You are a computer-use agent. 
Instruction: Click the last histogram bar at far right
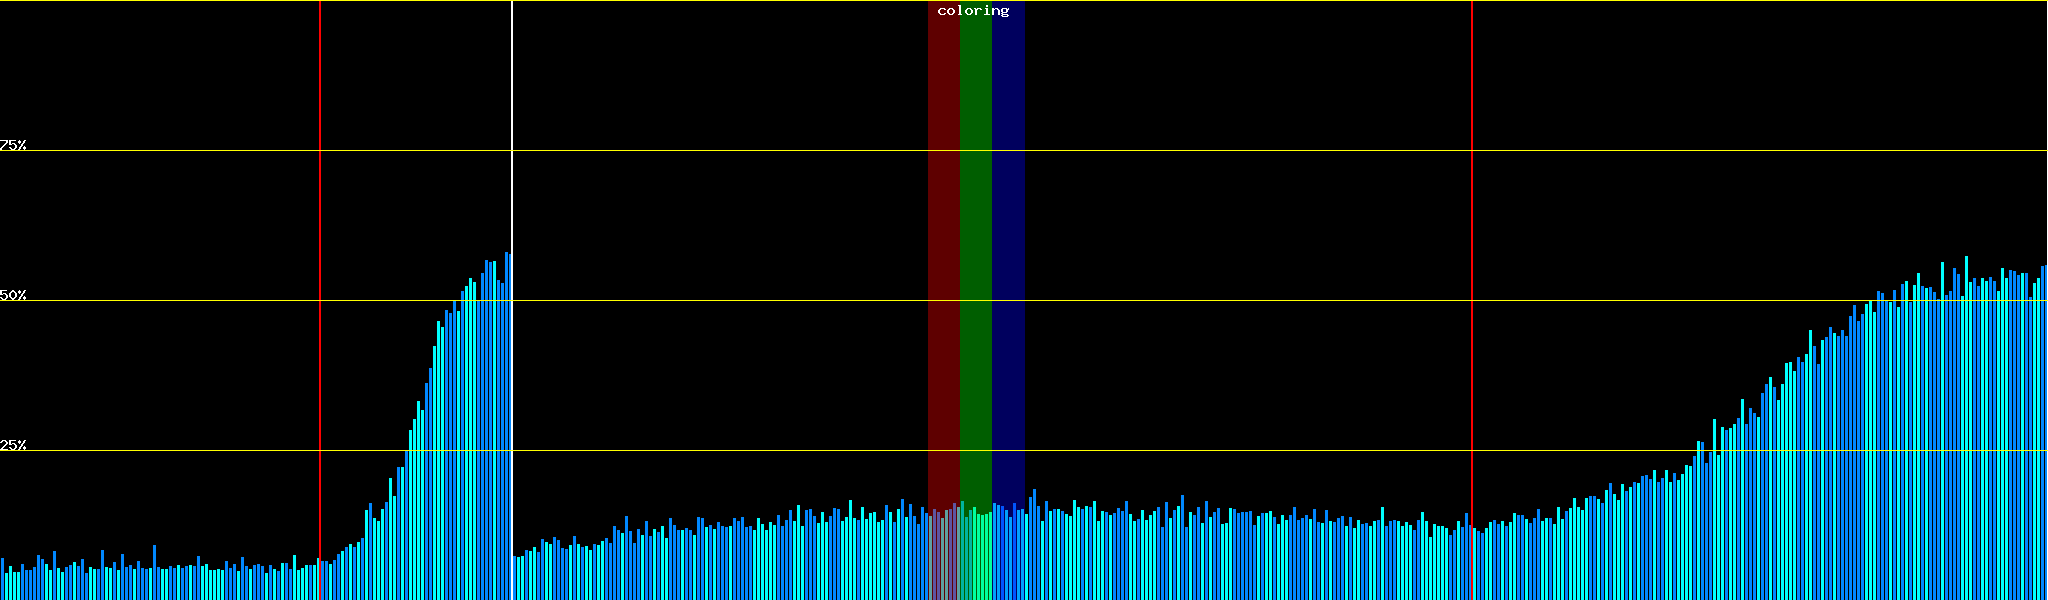tap(2043, 430)
